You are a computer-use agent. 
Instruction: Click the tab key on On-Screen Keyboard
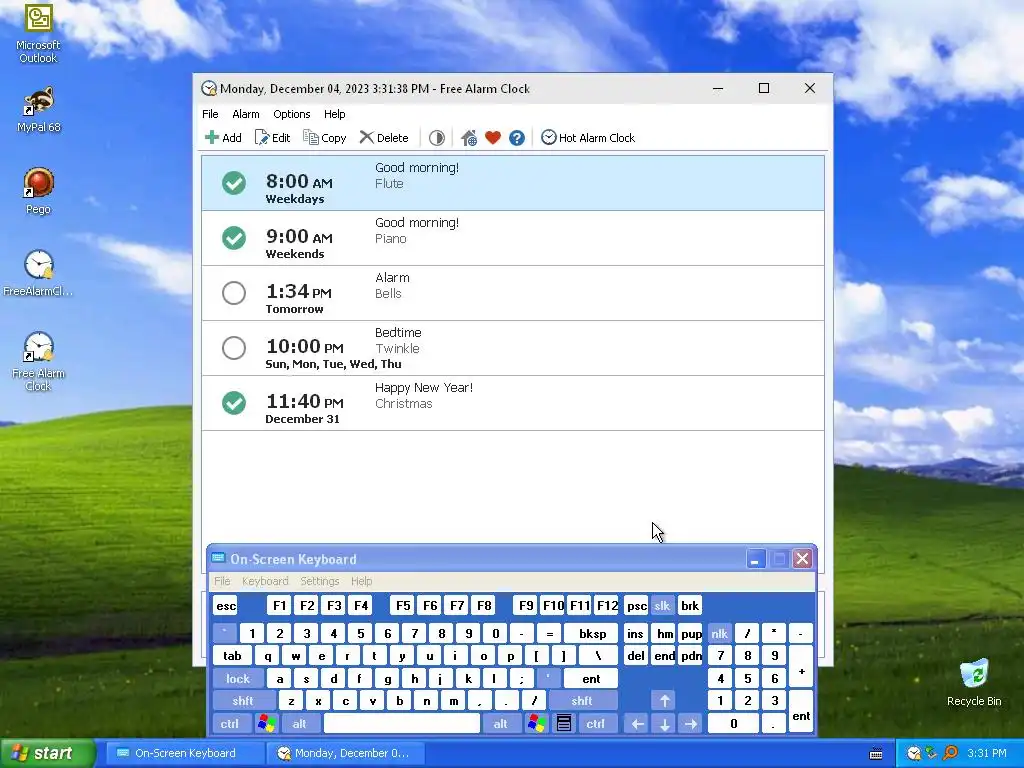(x=232, y=656)
